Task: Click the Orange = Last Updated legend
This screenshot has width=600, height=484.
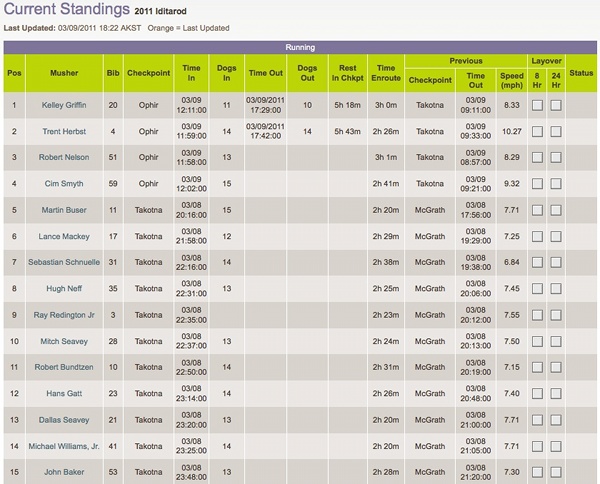Action: (x=188, y=28)
